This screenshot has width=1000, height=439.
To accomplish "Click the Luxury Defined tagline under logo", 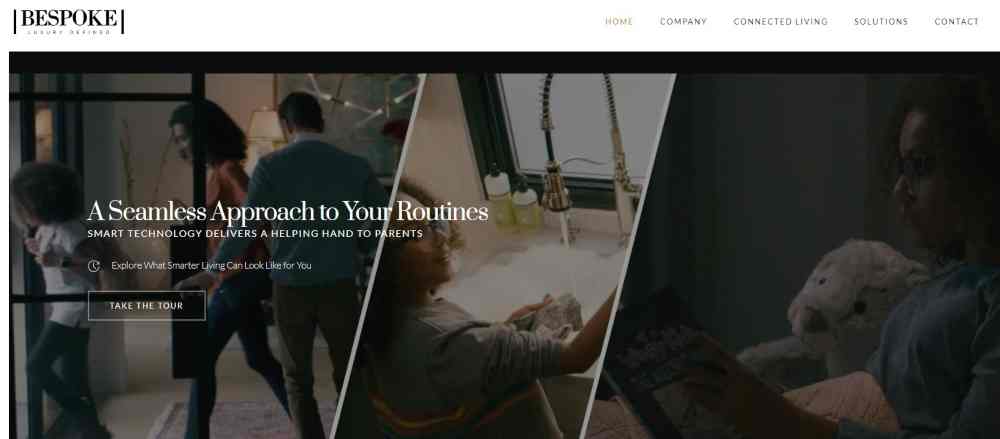I will pyautogui.click(x=69, y=32).
